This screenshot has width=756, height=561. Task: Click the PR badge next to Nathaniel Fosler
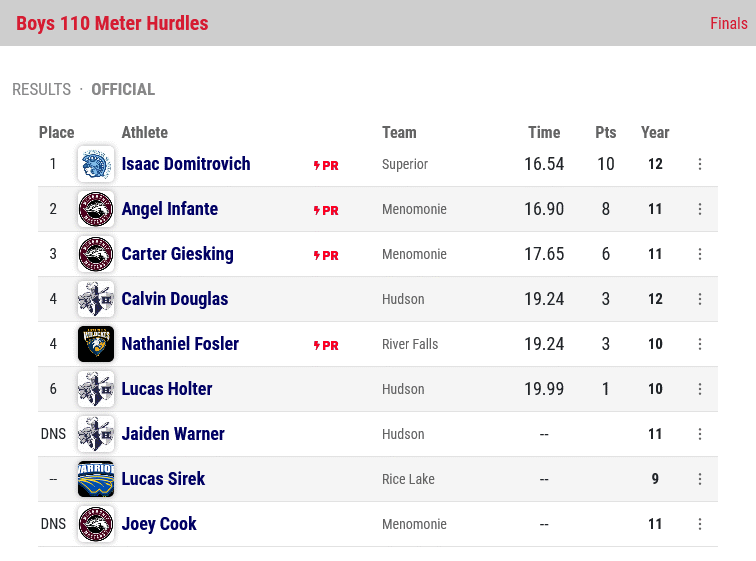point(326,345)
